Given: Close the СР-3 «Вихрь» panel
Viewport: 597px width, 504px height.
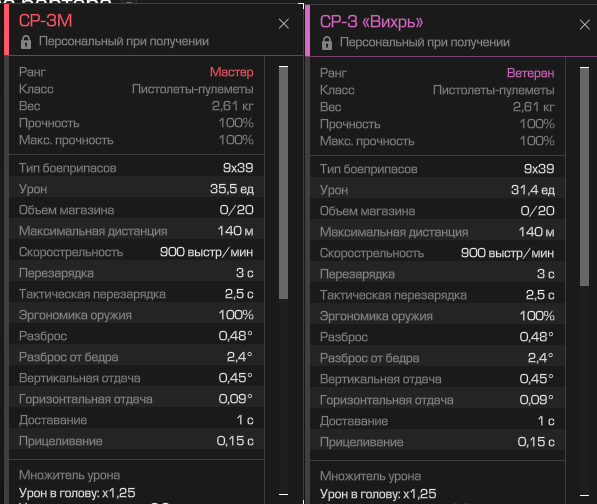Looking at the screenshot, I should point(584,25).
